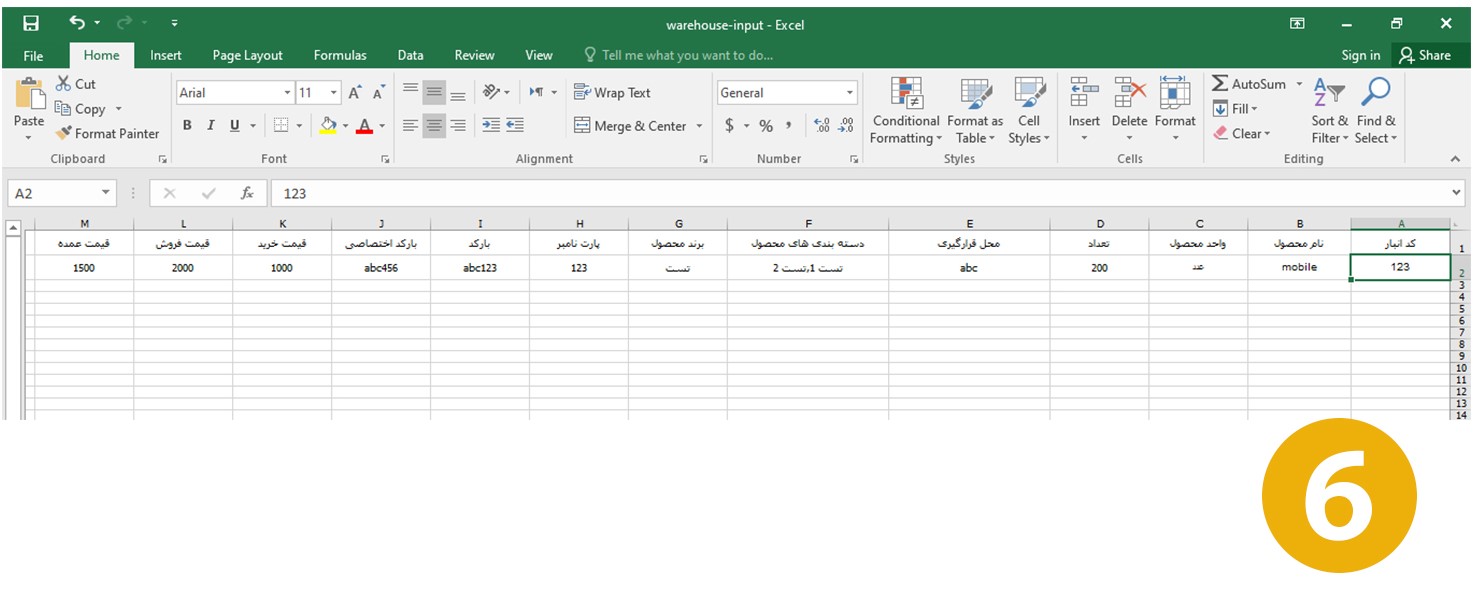The image size is (1478, 596).
Task: Click the Sign in link
Action: coord(1360,55)
